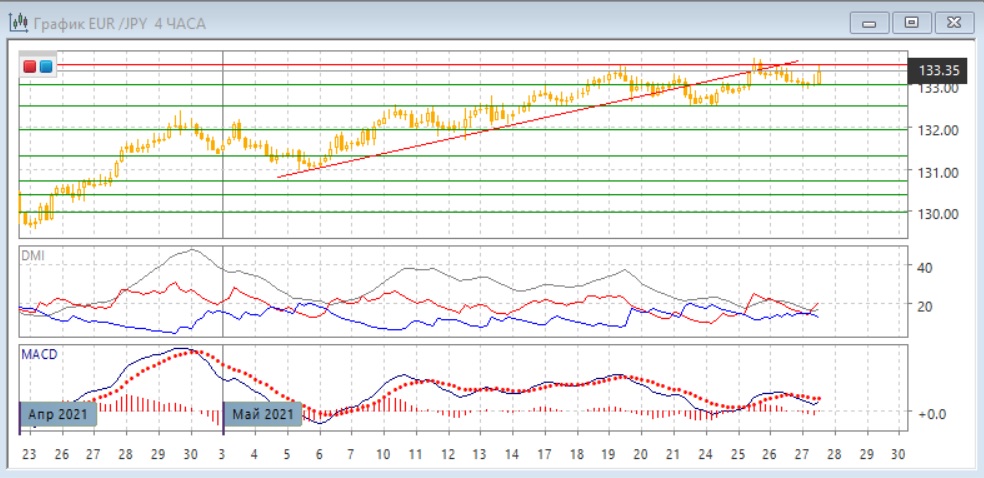
Task: Click date 30 at right end of time axis
Action: click(x=897, y=454)
